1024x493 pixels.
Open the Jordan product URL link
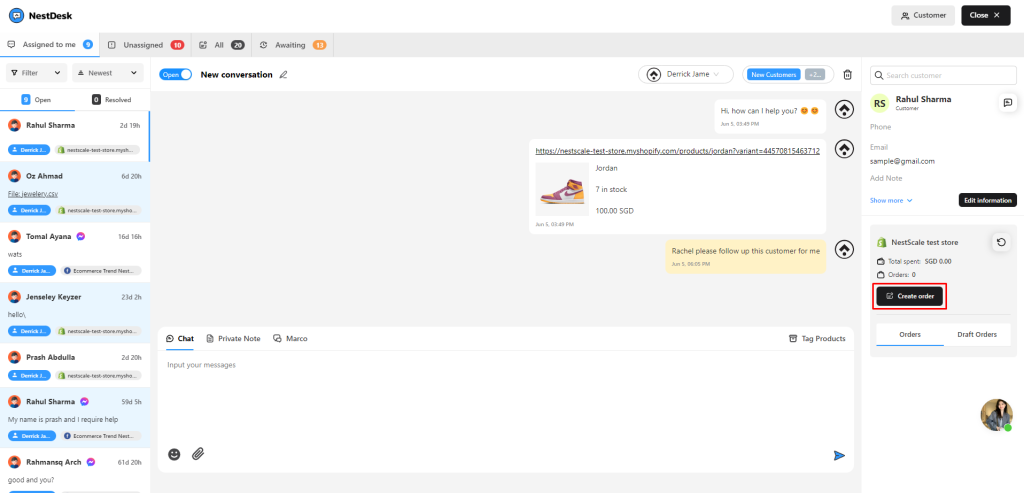[677, 151]
